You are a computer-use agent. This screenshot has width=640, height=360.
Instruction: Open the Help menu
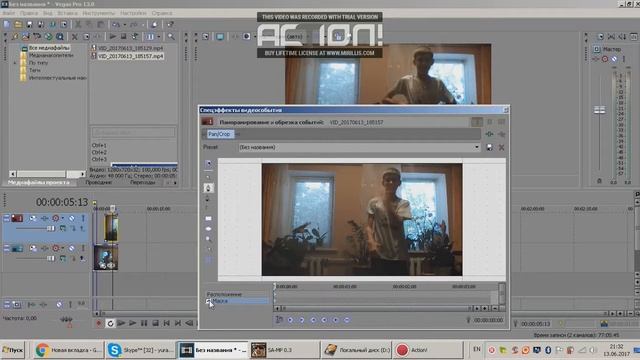162,13
